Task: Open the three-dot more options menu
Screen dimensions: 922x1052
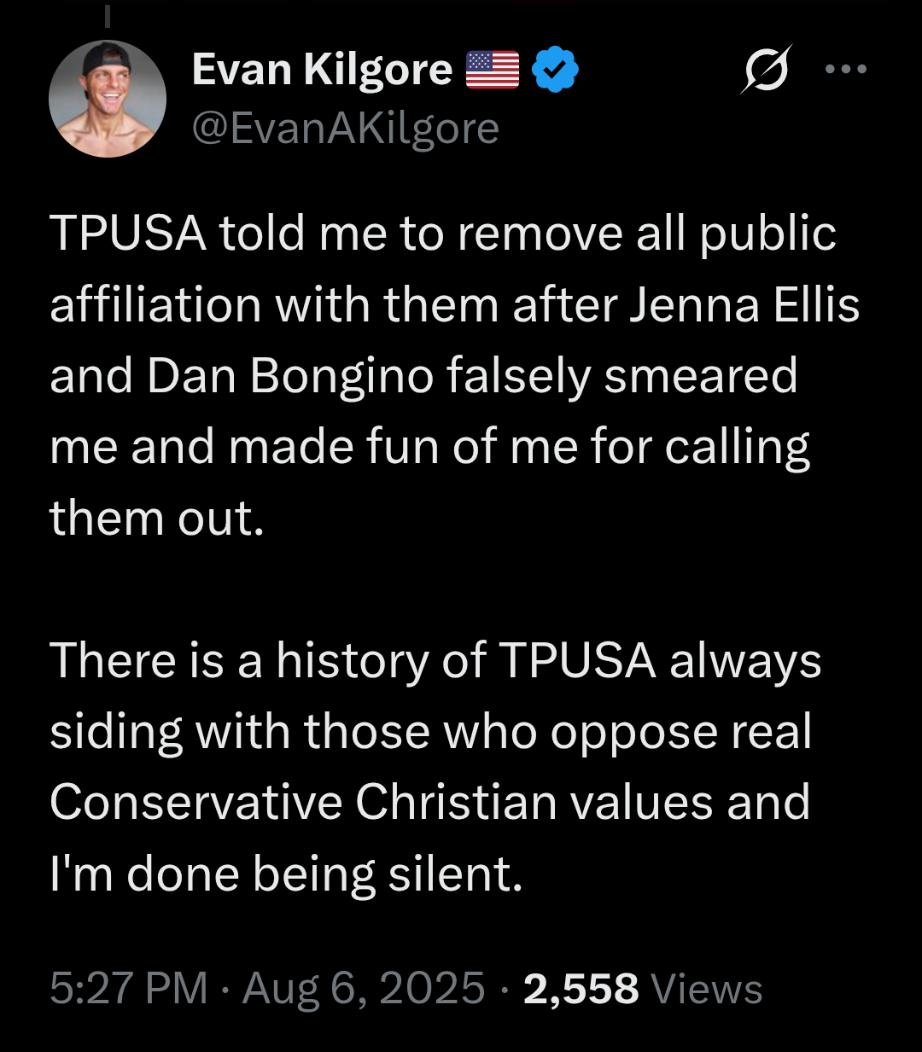Action: coord(844,70)
